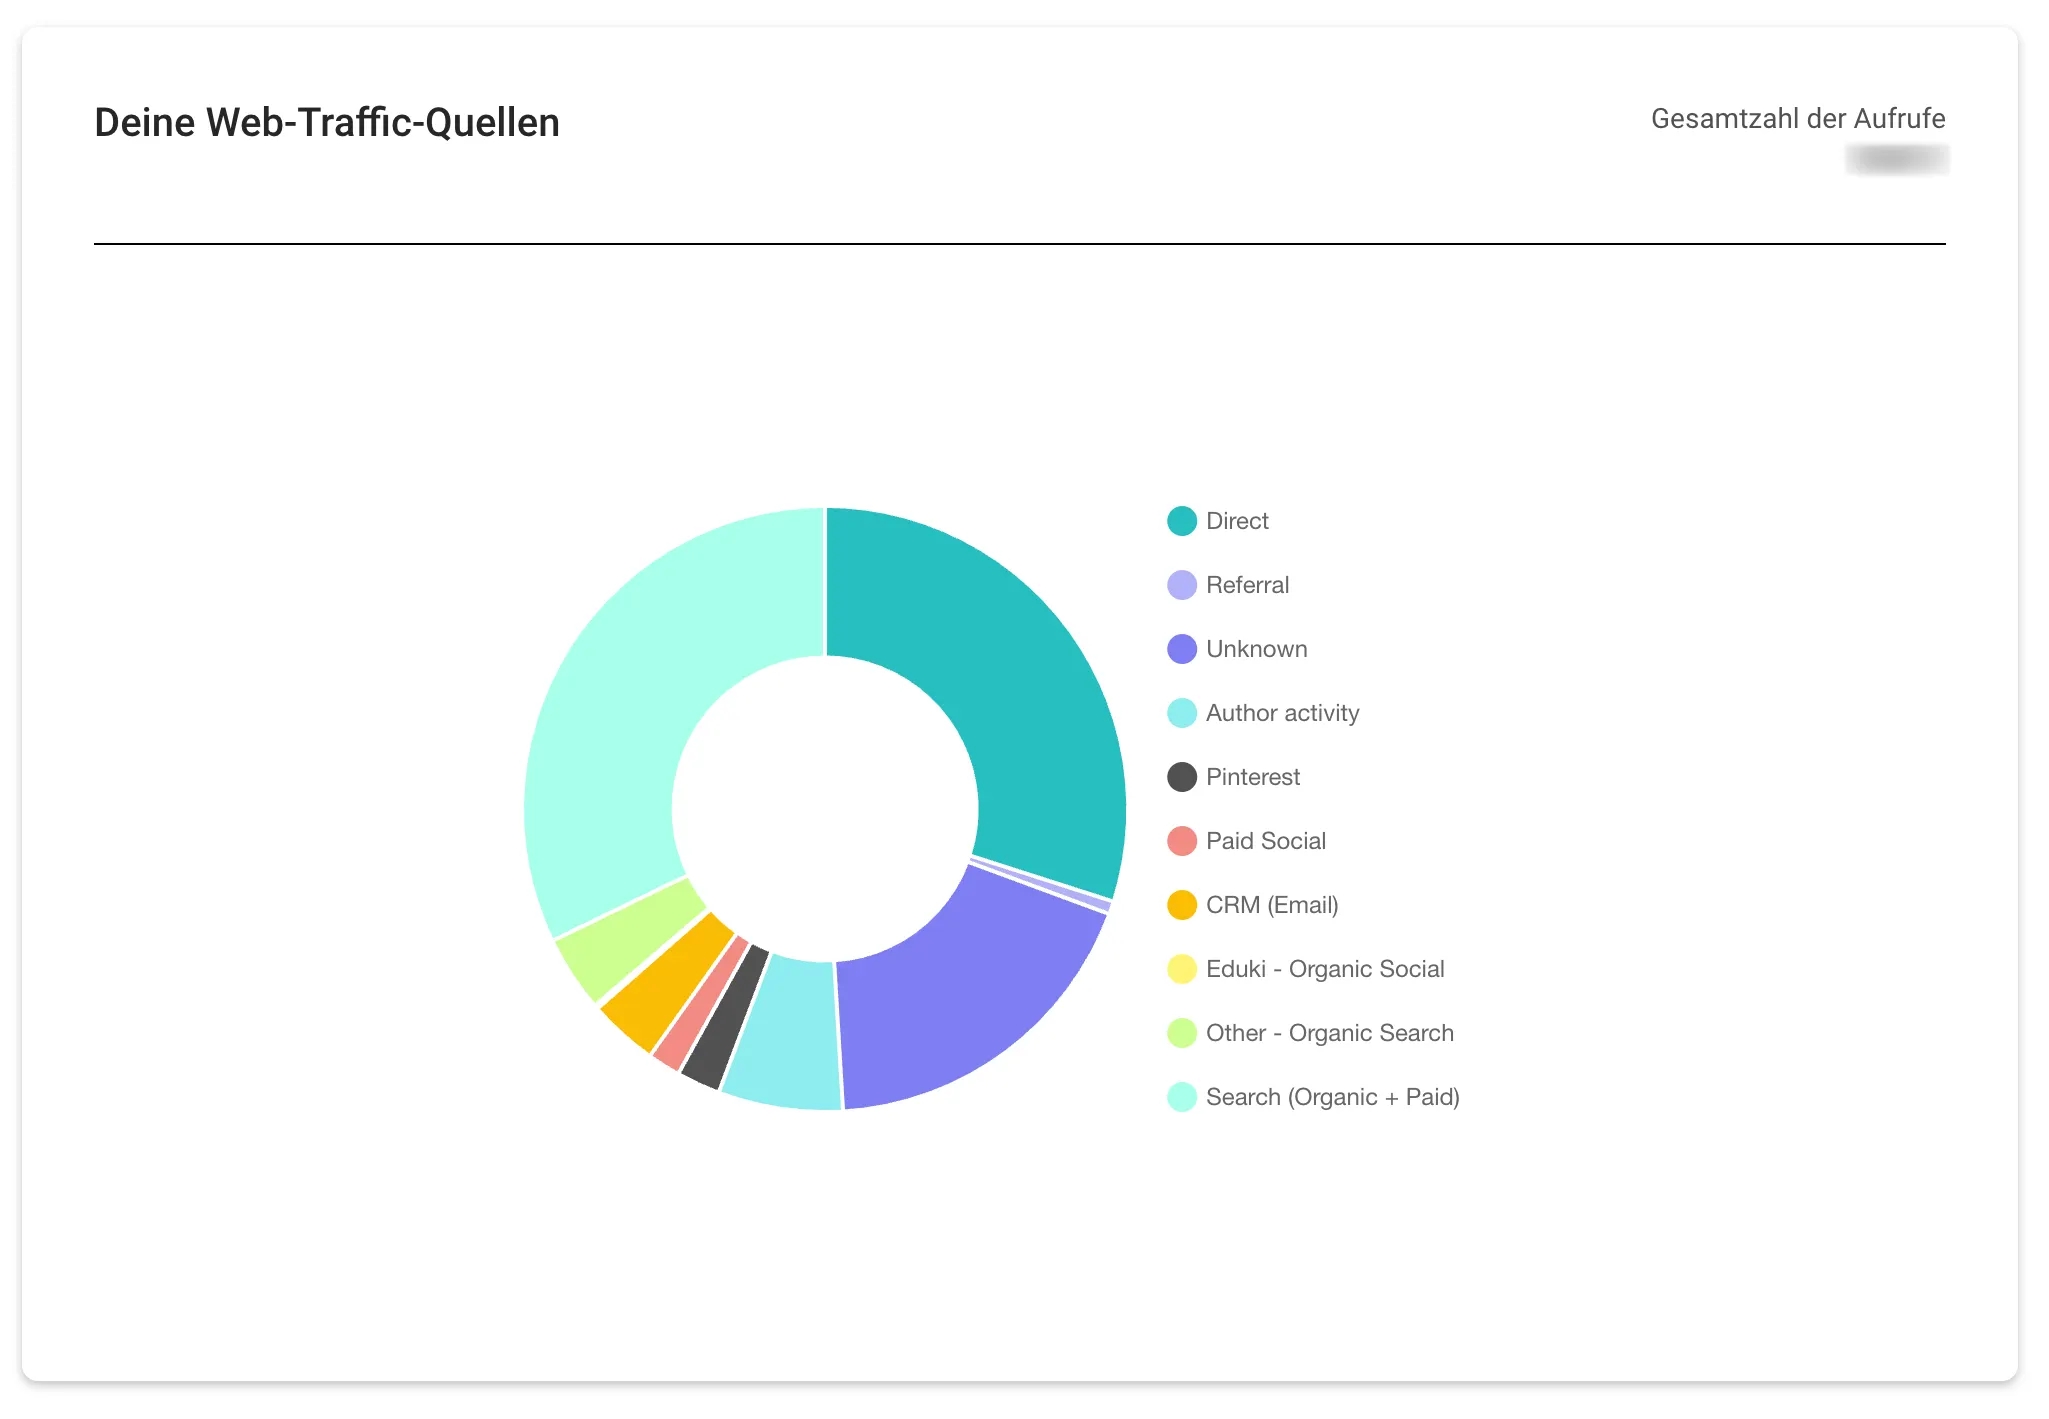
Task: Click the Direct legend color dot
Action: [x=1181, y=521]
